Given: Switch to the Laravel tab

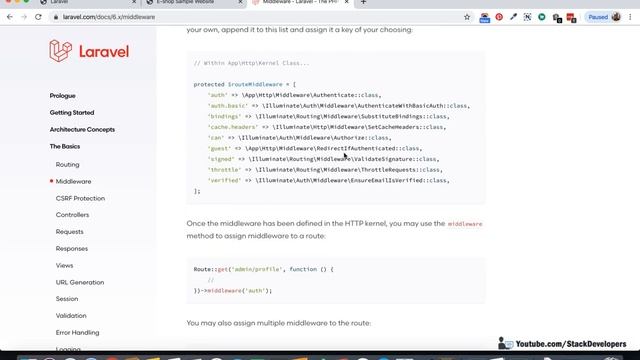Looking at the screenshot, I should (x=88, y=2).
